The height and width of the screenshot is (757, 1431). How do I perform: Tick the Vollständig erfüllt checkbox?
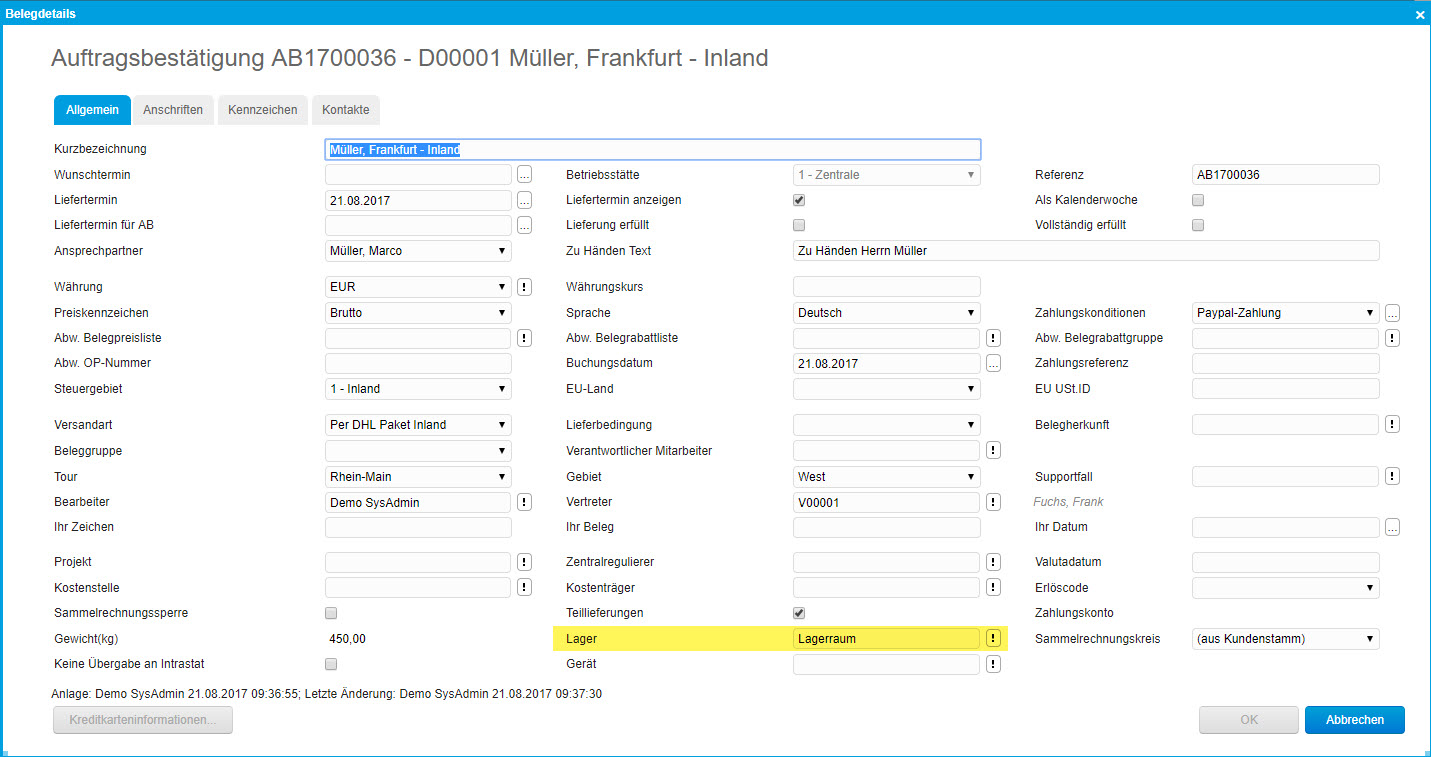1198,225
